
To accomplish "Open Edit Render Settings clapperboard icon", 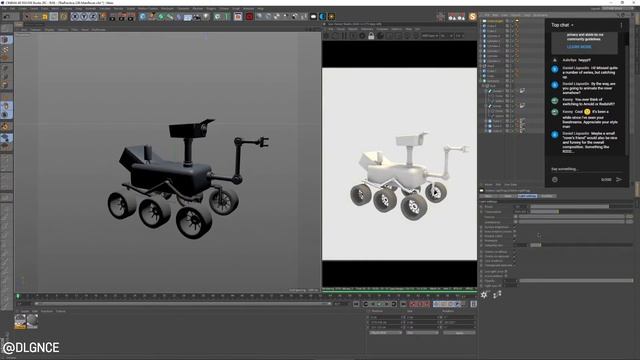I will click(131, 17).
